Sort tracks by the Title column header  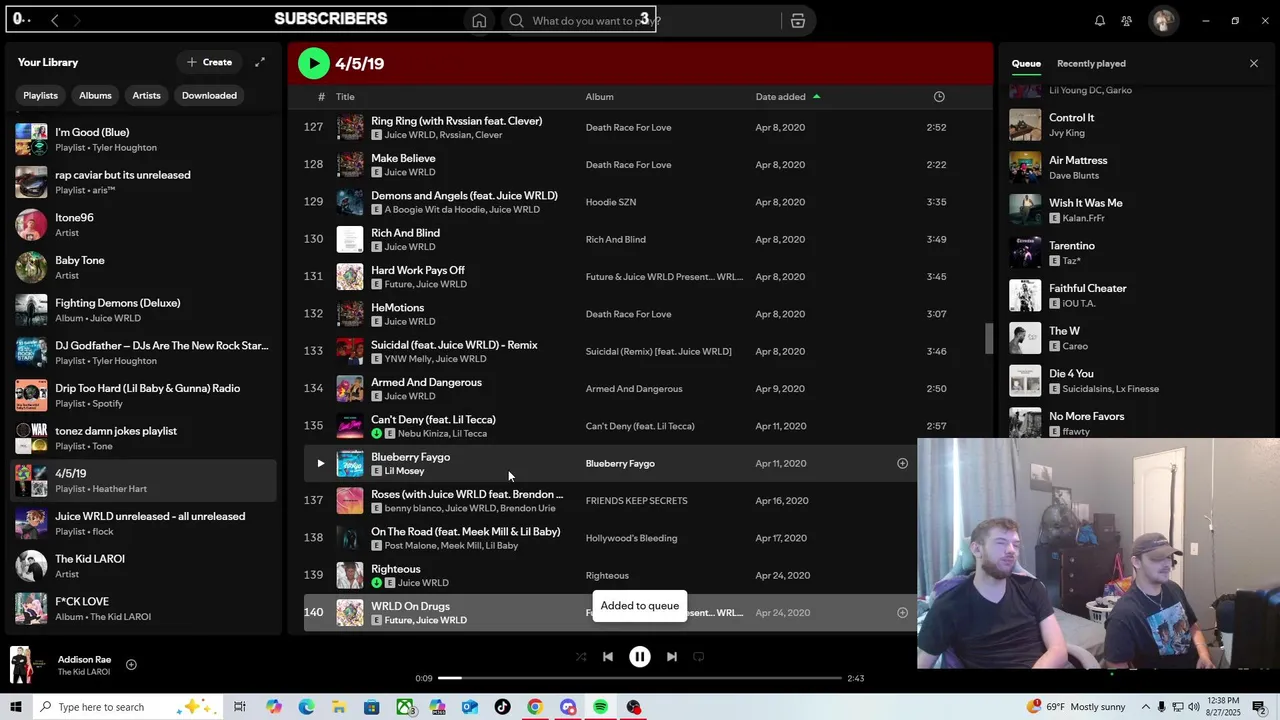point(345,97)
